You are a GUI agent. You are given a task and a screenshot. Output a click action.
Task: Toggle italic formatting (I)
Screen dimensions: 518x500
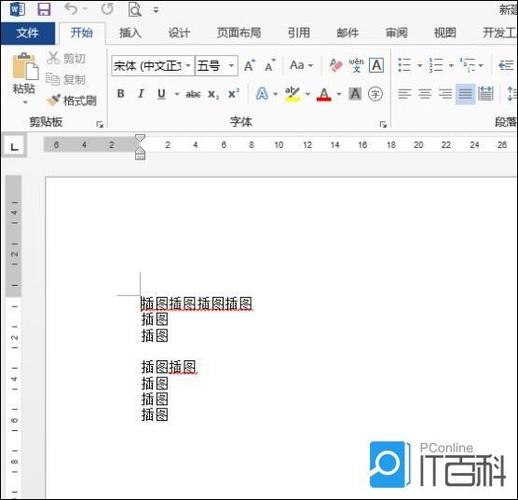141,94
